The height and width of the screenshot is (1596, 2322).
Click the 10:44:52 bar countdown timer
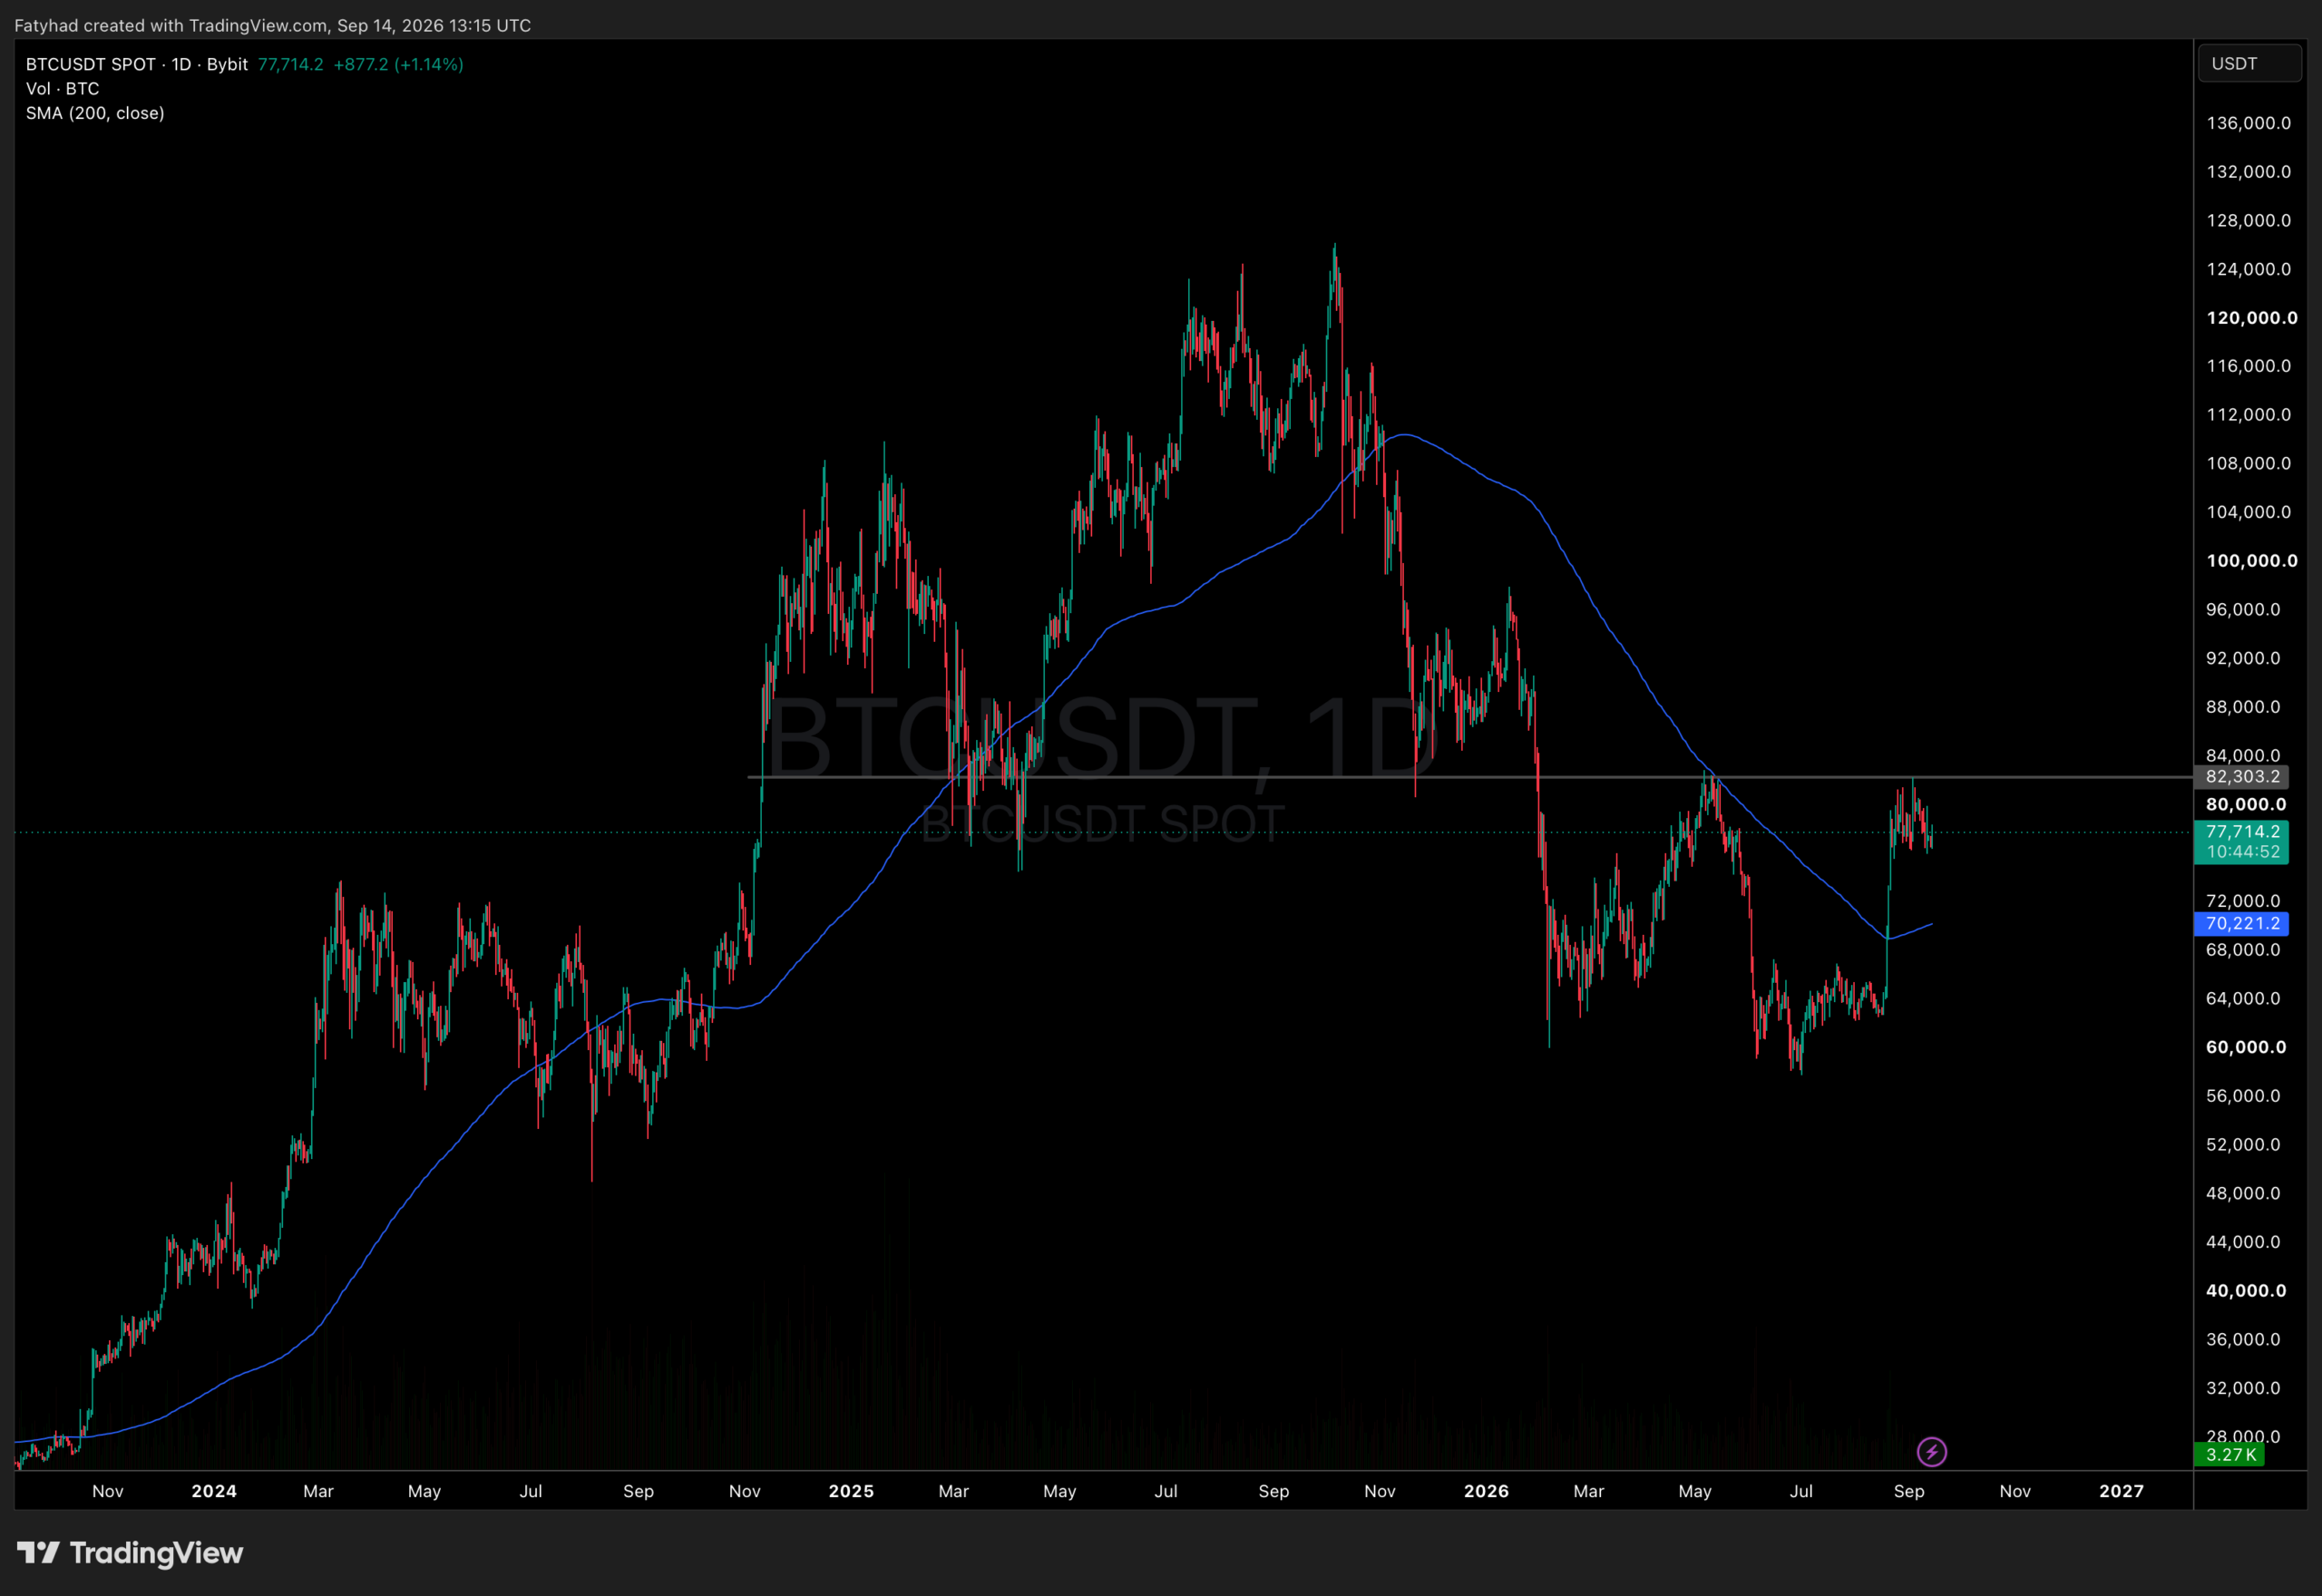pos(2242,852)
